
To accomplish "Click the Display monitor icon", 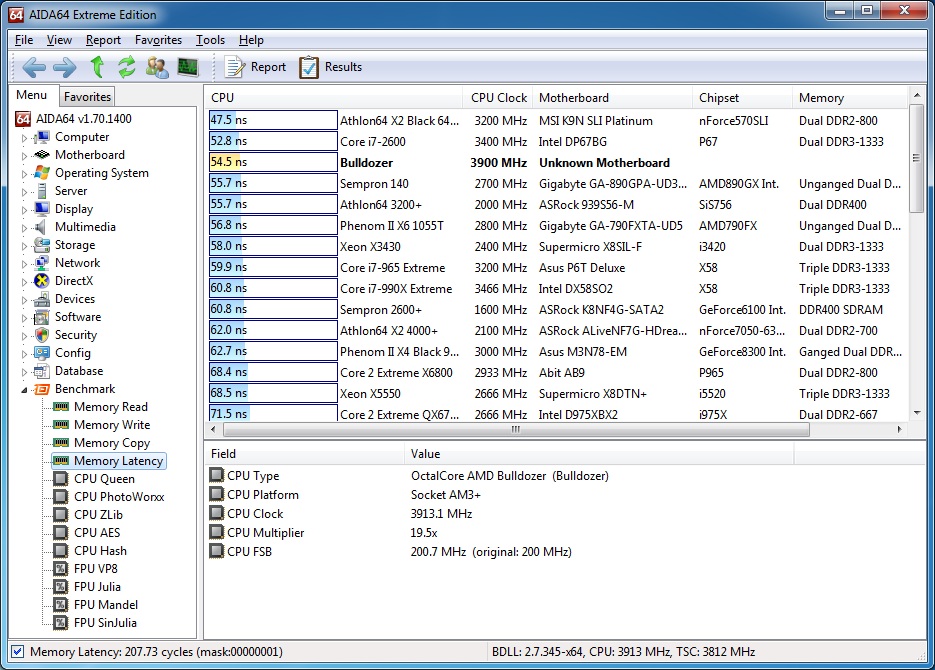I will click(x=42, y=209).
